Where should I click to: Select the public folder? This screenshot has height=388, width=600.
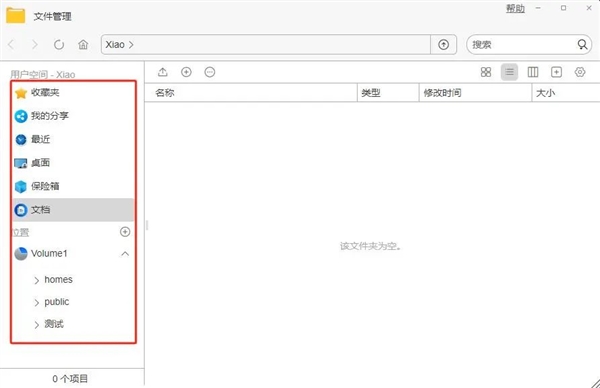click(x=57, y=302)
